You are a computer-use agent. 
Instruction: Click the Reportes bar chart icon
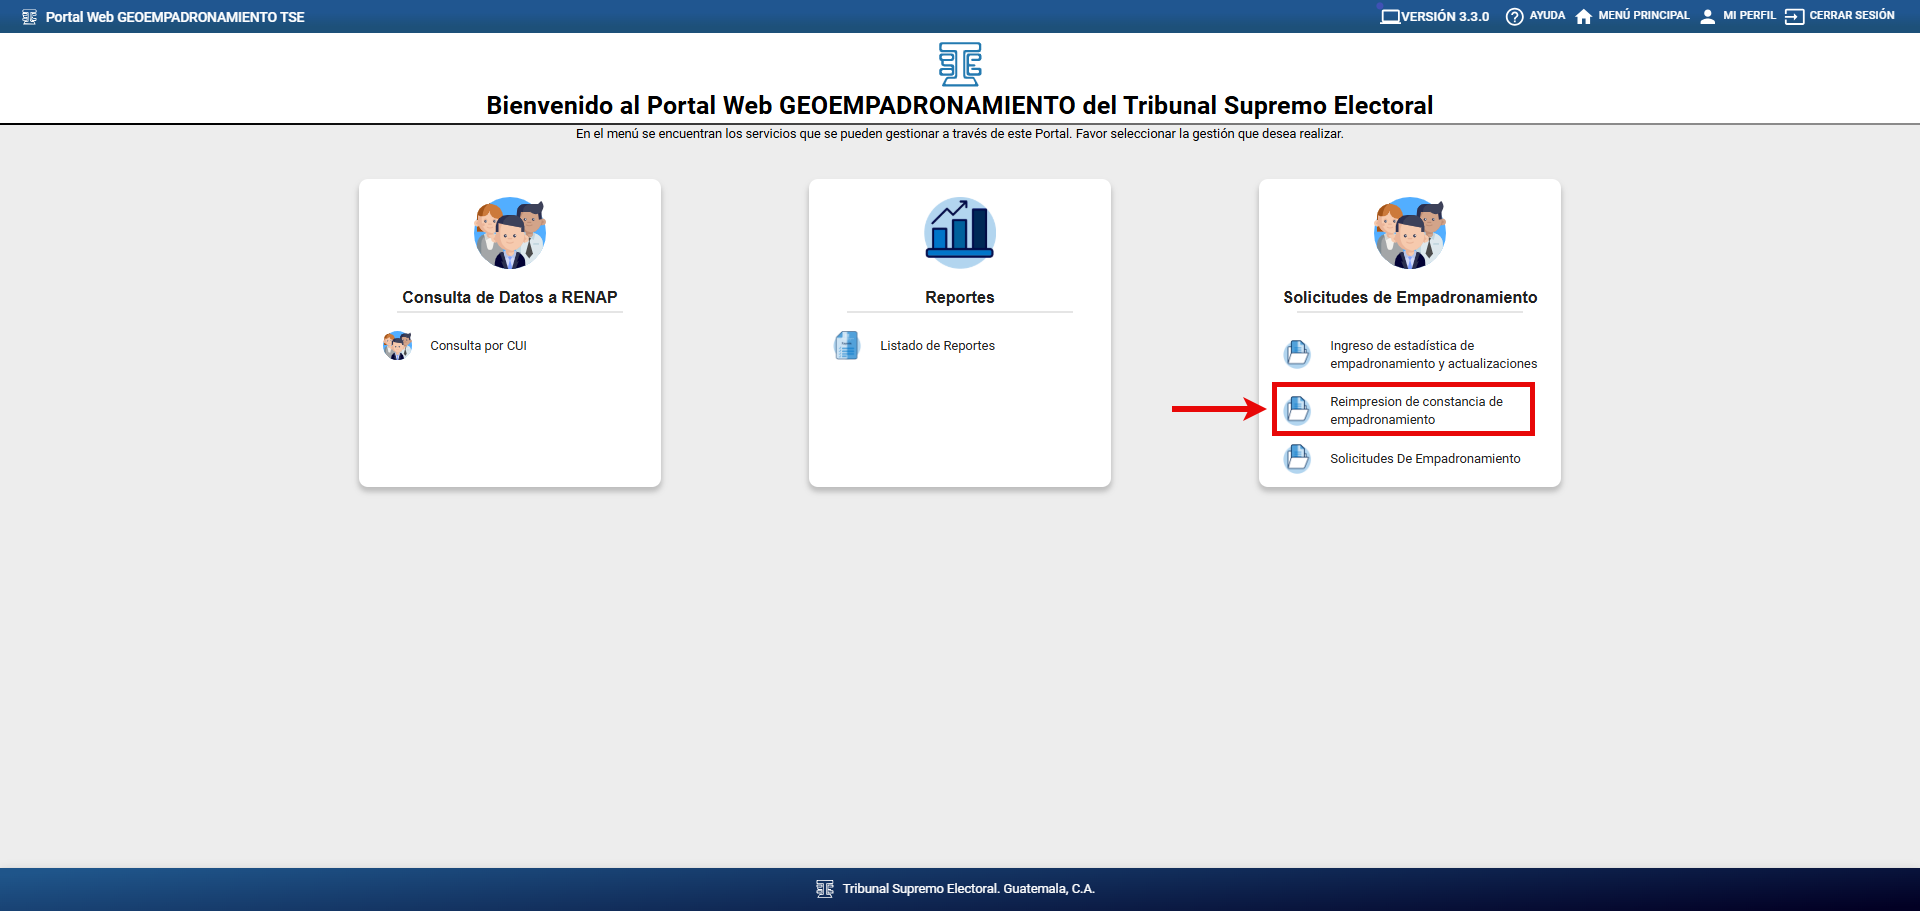960,233
